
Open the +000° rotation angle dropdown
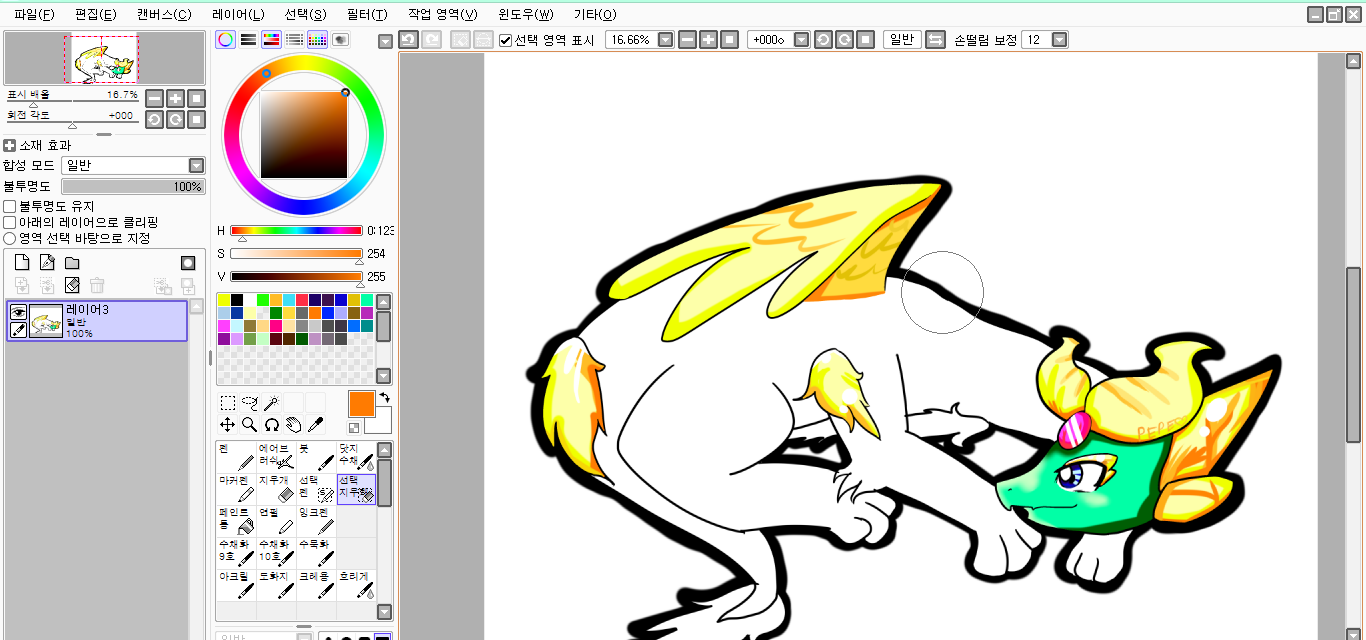pyautogui.click(x=803, y=40)
